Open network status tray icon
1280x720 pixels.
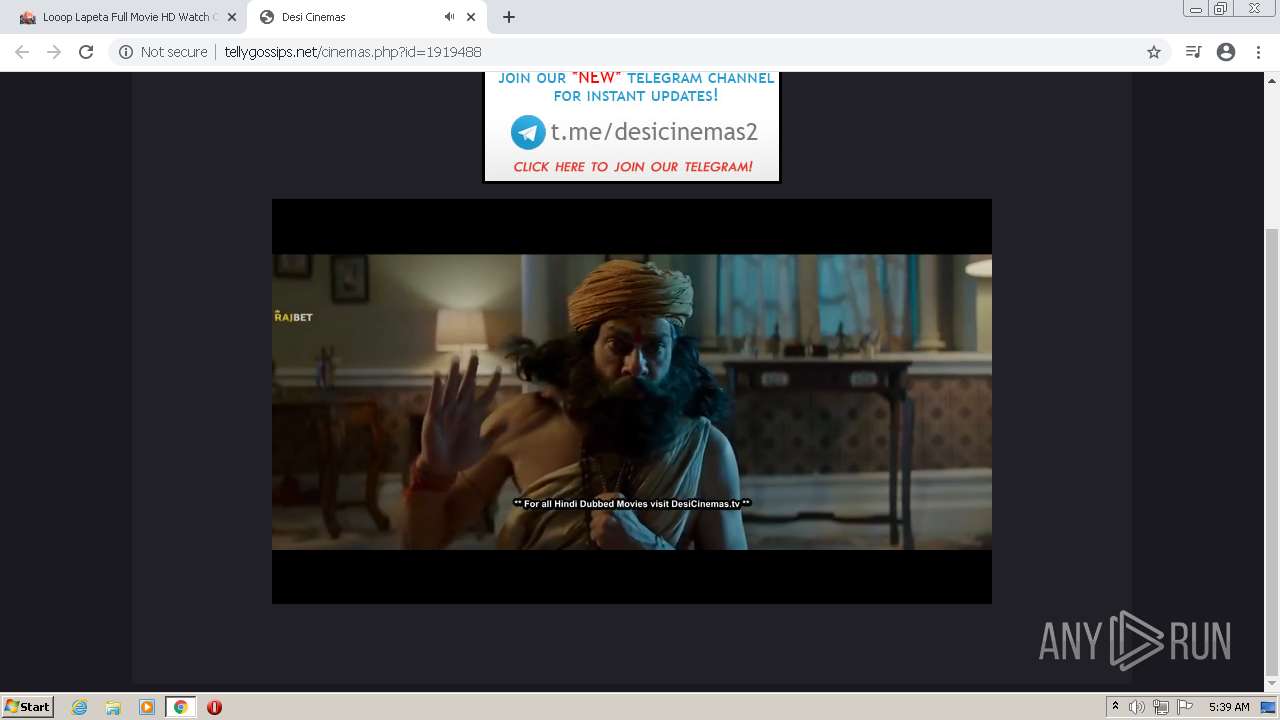(x=1161, y=707)
